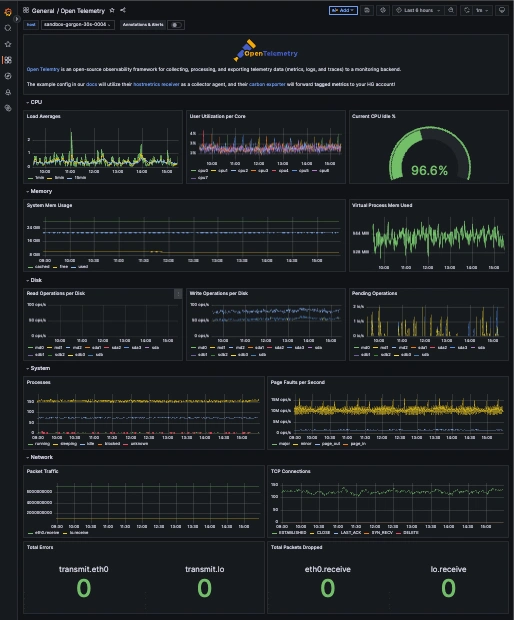Share the Open Telemetry dashboard
The image size is (514, 620).
click(123, 10)
